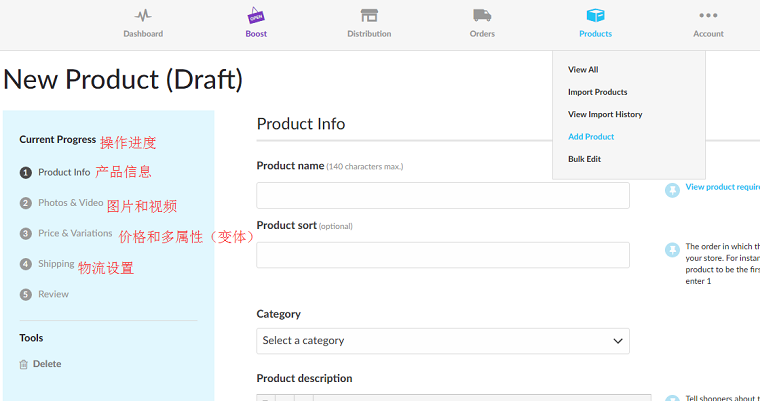The width and height of the screenshot is (760, 401).
Task: Click the Current Progress heading
Action: tap(58, 140)
